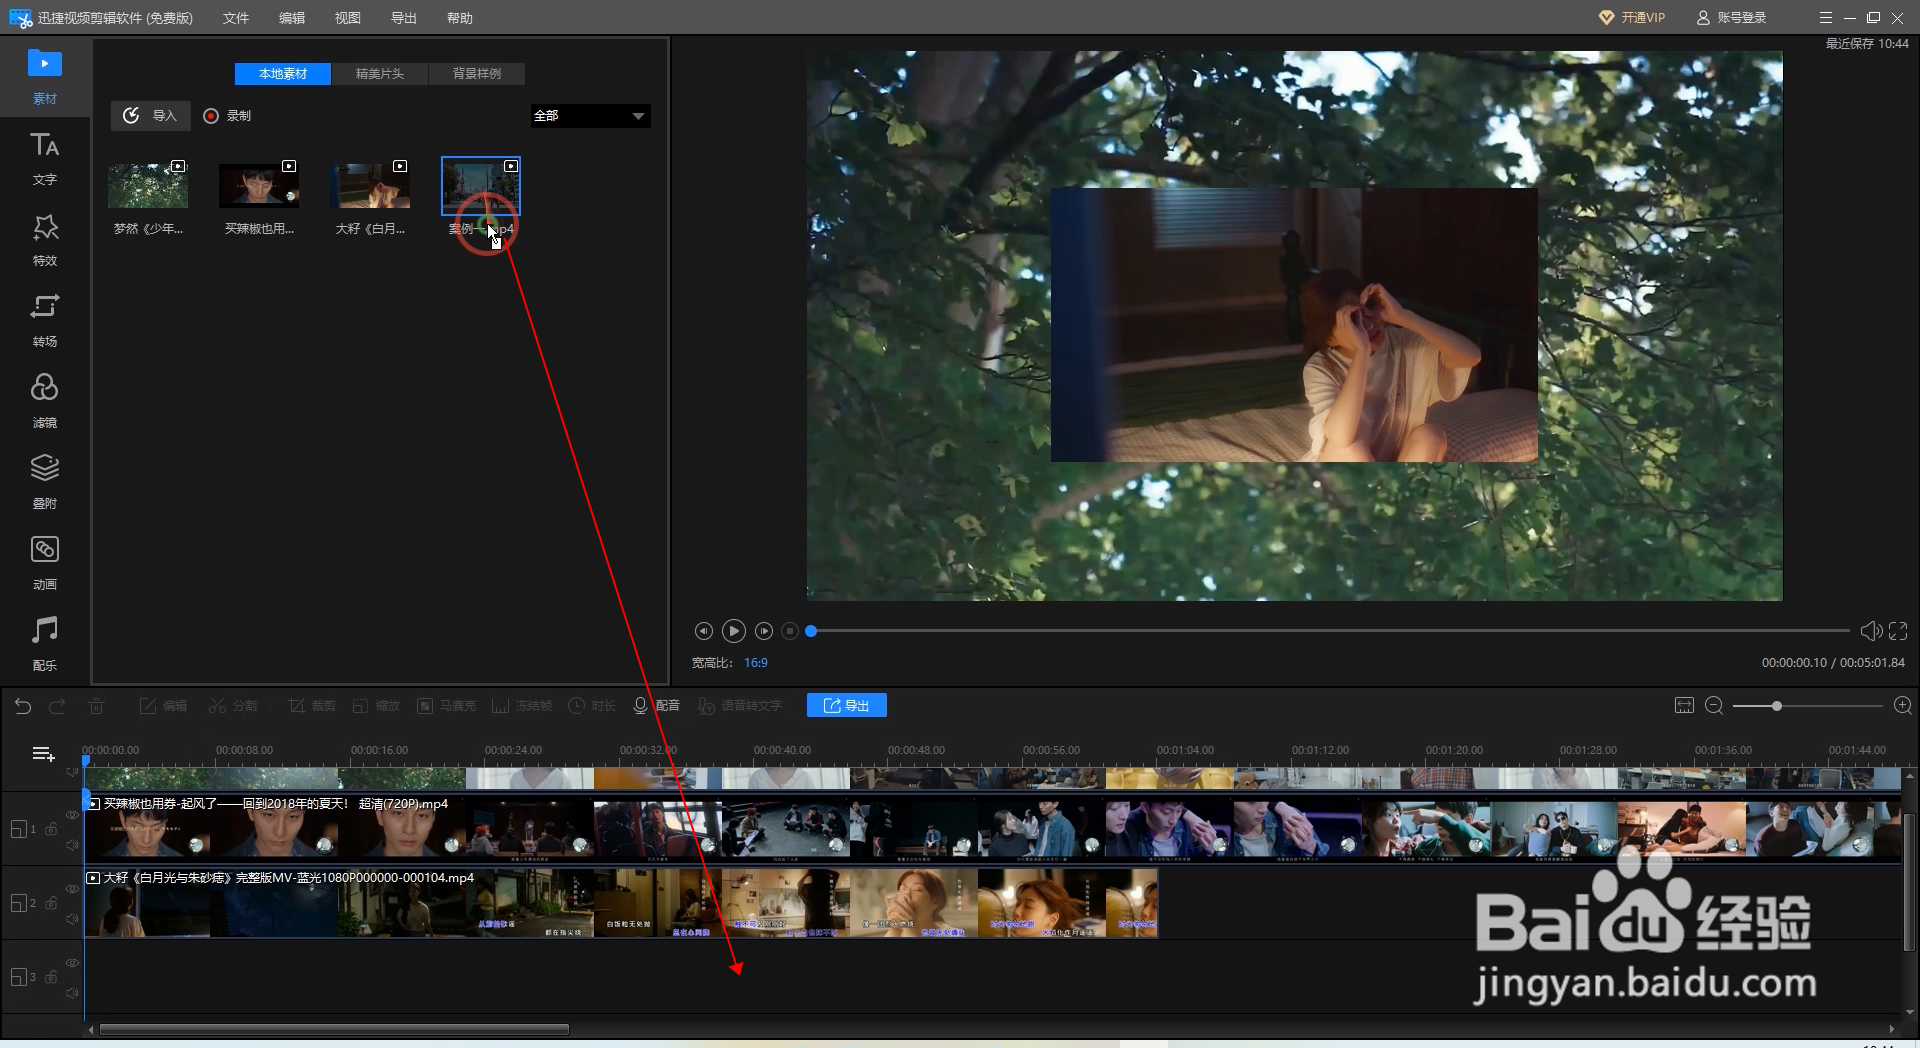Click the 冻结帧 freeze frame tool

pos(521,706)
